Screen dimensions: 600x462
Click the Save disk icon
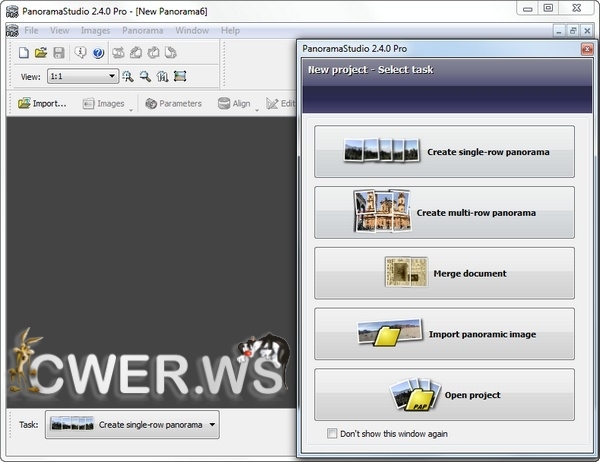pos(58,52)
